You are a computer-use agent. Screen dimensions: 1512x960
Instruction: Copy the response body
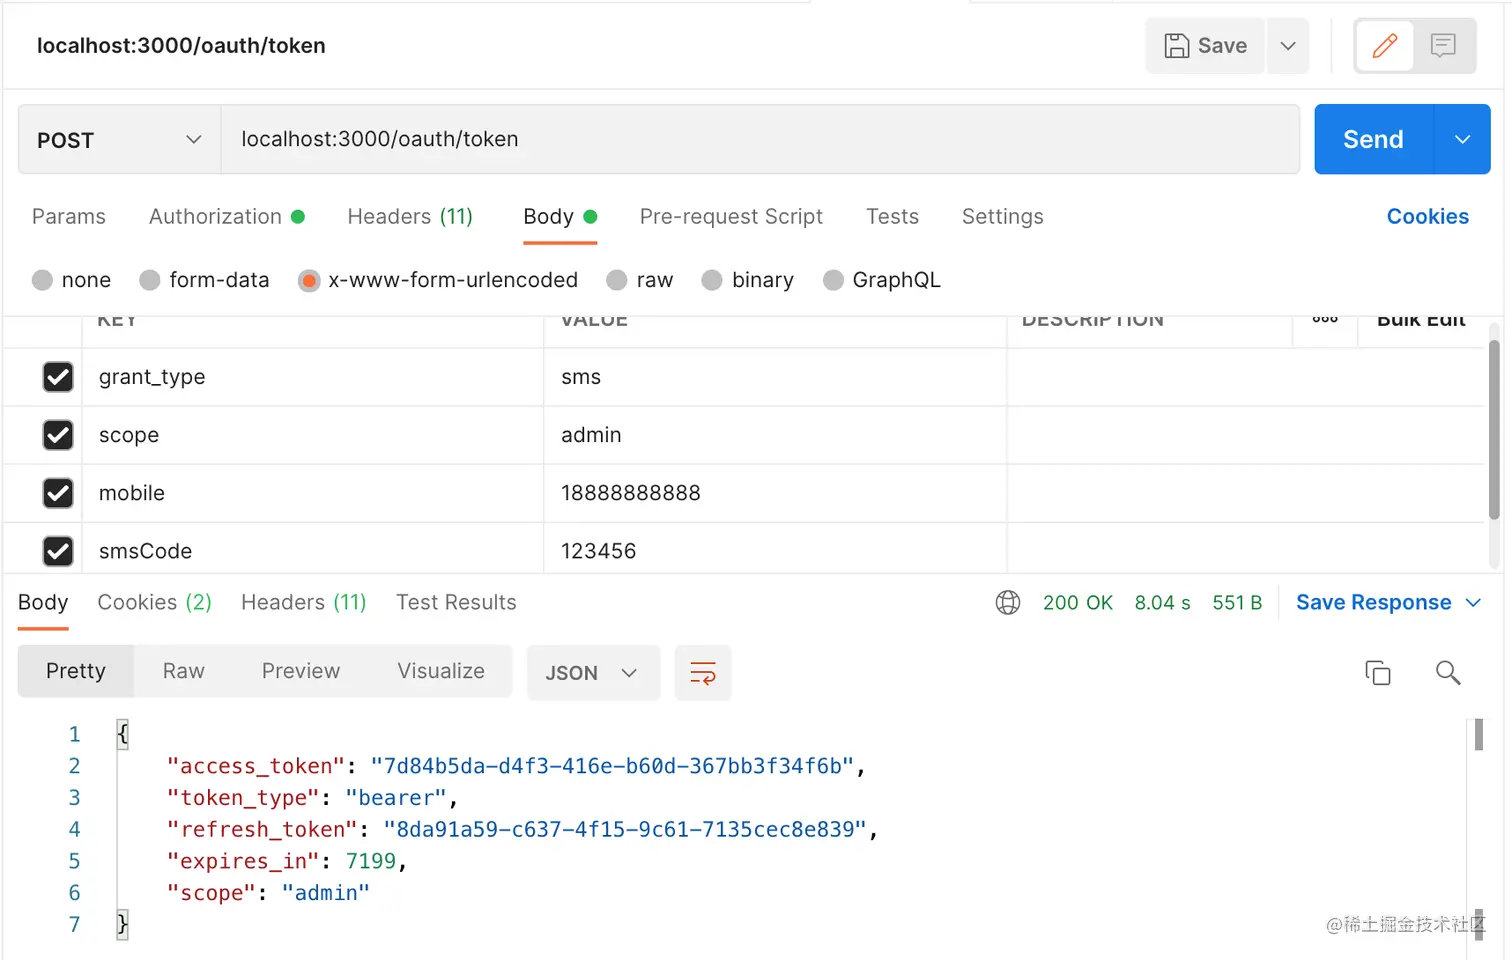(1378, 673)
